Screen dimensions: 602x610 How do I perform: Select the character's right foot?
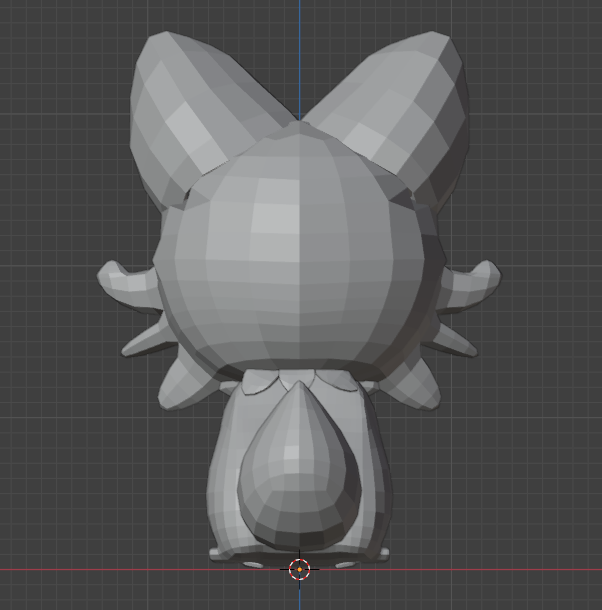coord(370,552)
